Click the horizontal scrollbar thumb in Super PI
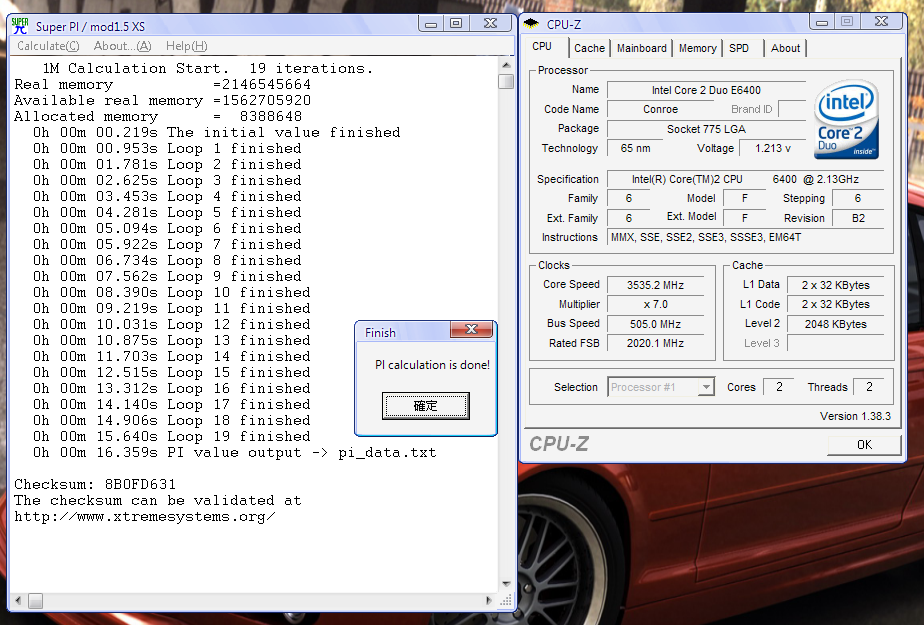 [35, 601]
